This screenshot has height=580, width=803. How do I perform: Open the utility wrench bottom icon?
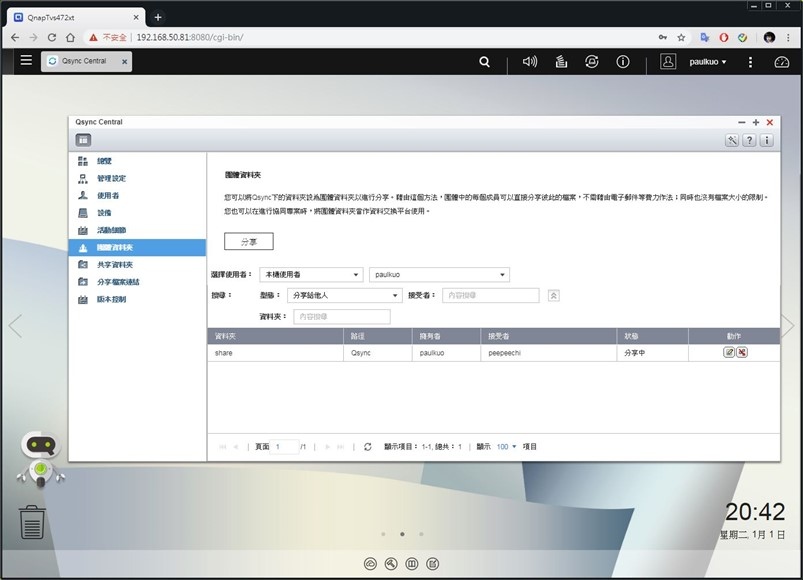[x=391, y=564]
